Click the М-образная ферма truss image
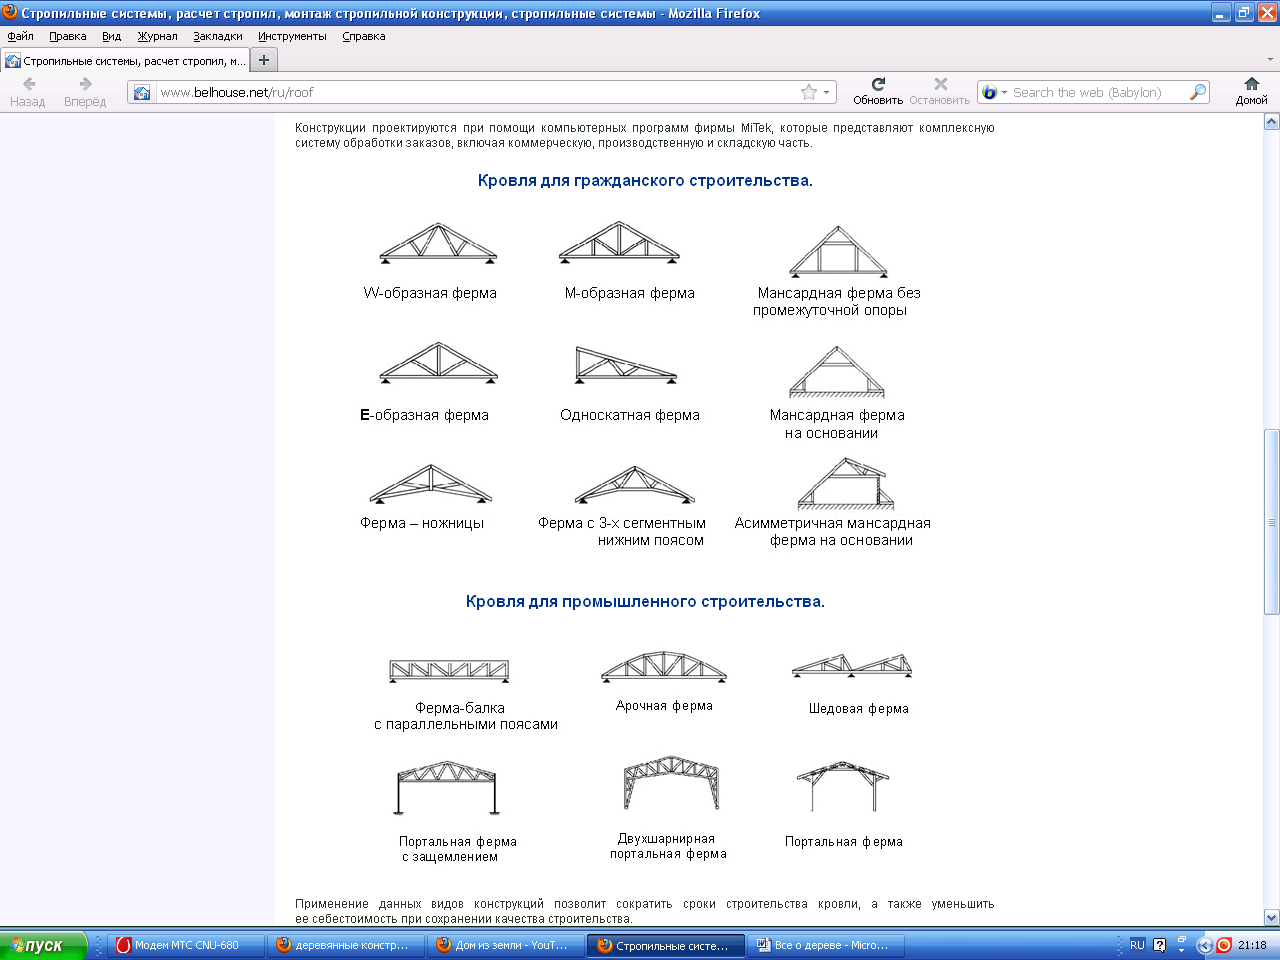The image size is (1280, 960). 619,243
